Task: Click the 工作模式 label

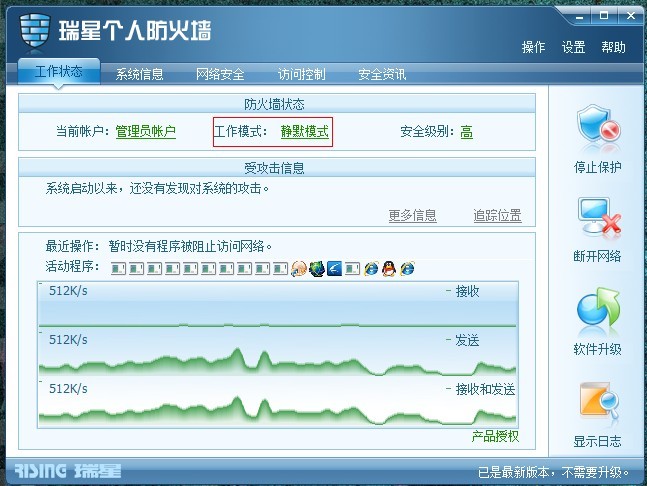Action: 240,132
